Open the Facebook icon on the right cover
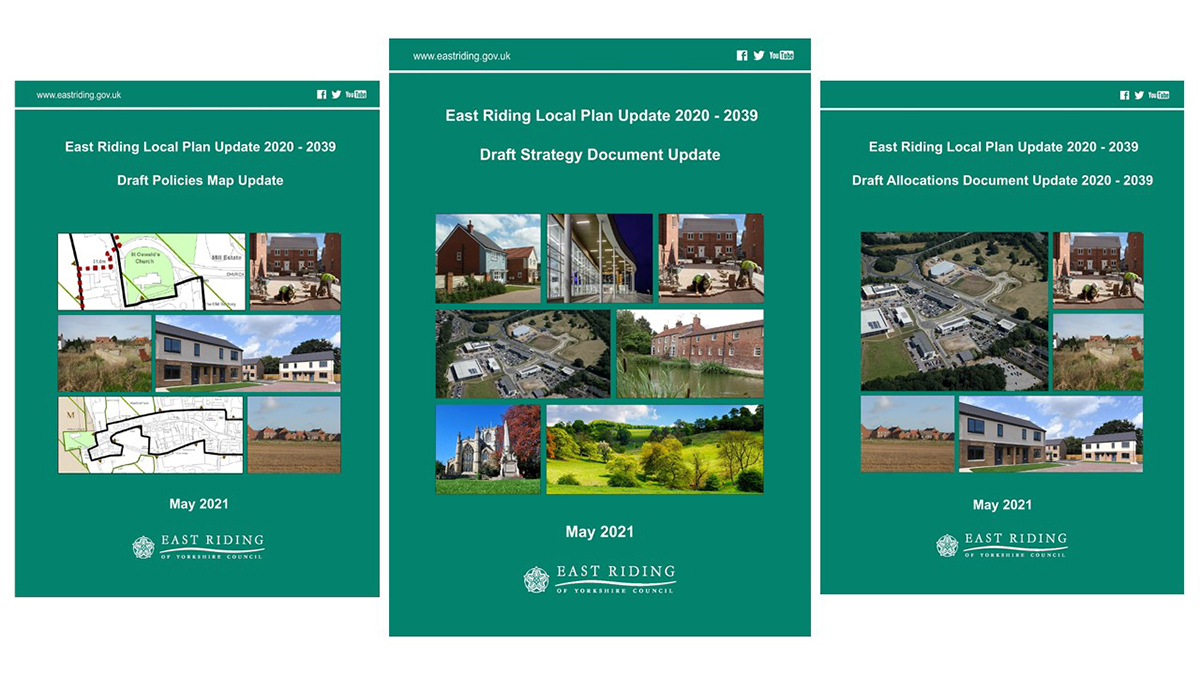Image resolution: width=1200 pixels, height=675 pixels. [x=1124, y=95]
